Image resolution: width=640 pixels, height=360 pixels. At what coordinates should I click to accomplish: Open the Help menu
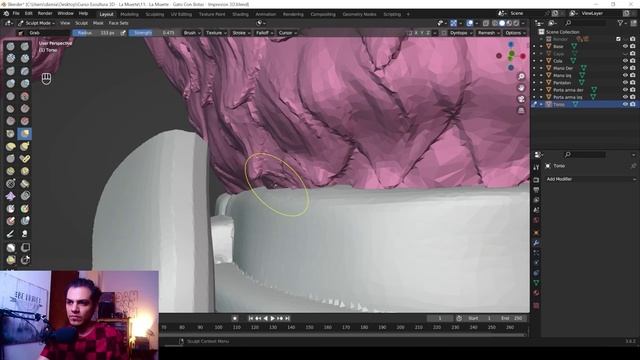[x=83, y=13]
